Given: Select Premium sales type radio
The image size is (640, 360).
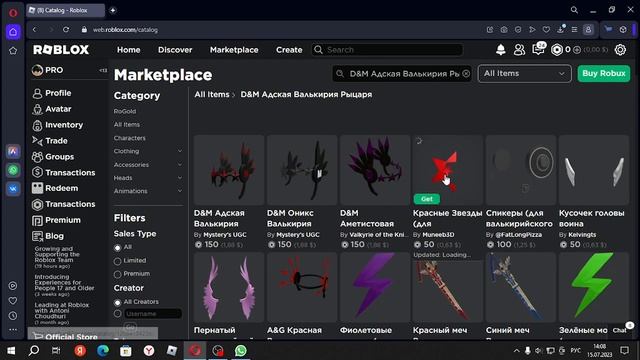Looking at the screenshot, I should pos(118,274).
